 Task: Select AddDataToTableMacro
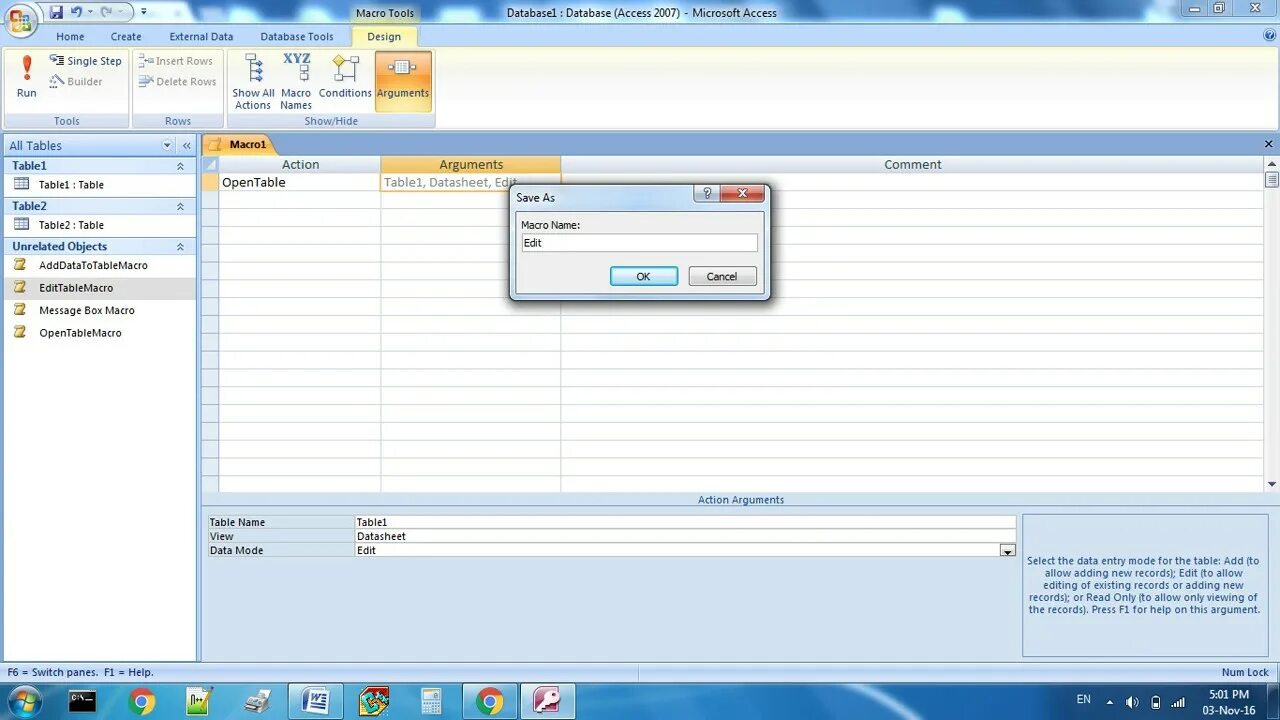coord(100,266)
